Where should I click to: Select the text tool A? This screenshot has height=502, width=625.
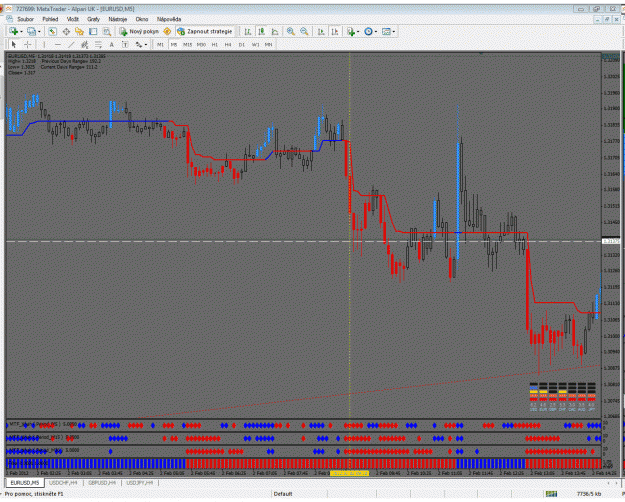(112, 45)
